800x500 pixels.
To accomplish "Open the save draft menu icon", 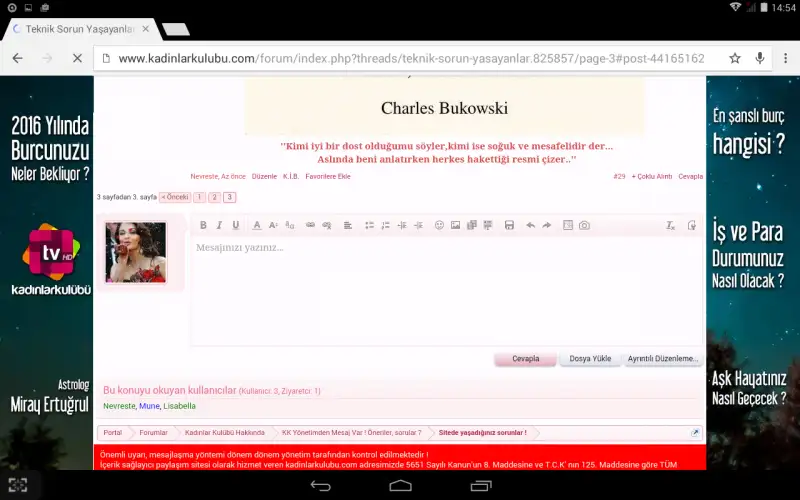I will click(x=509, y=226).
